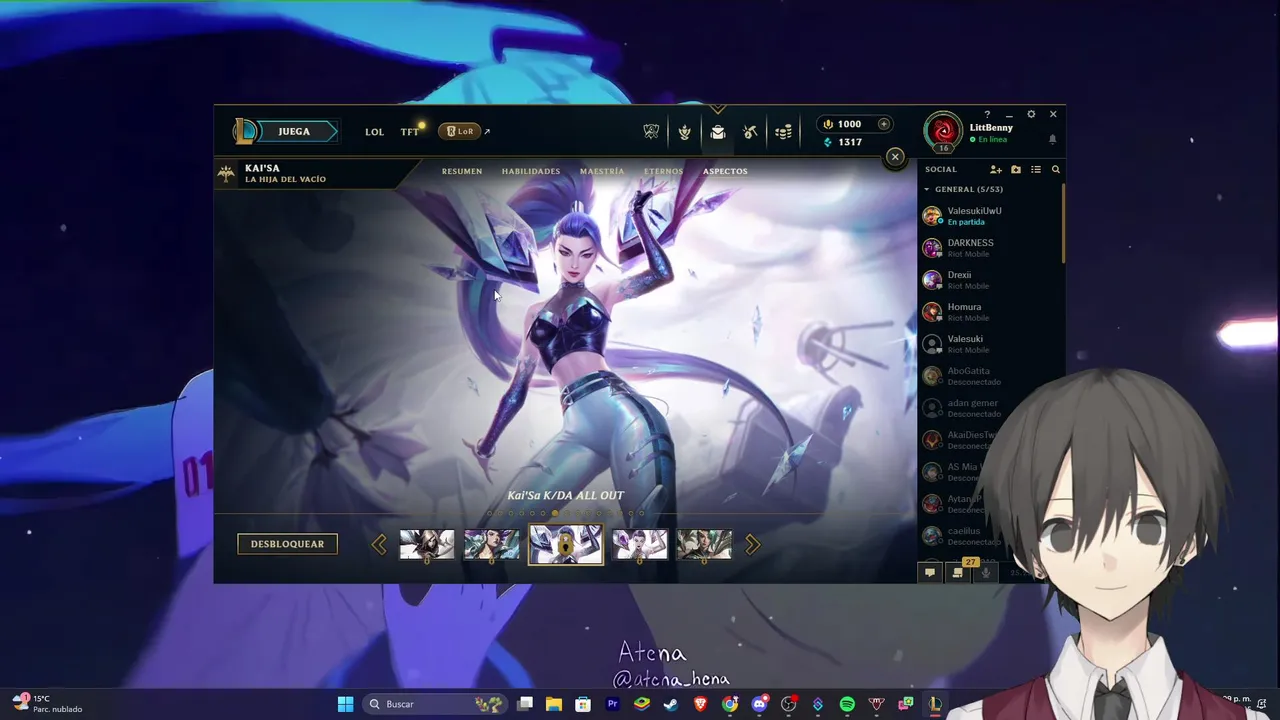Launch the LoR external link button
1280x720 pixels.
point(460,131)
